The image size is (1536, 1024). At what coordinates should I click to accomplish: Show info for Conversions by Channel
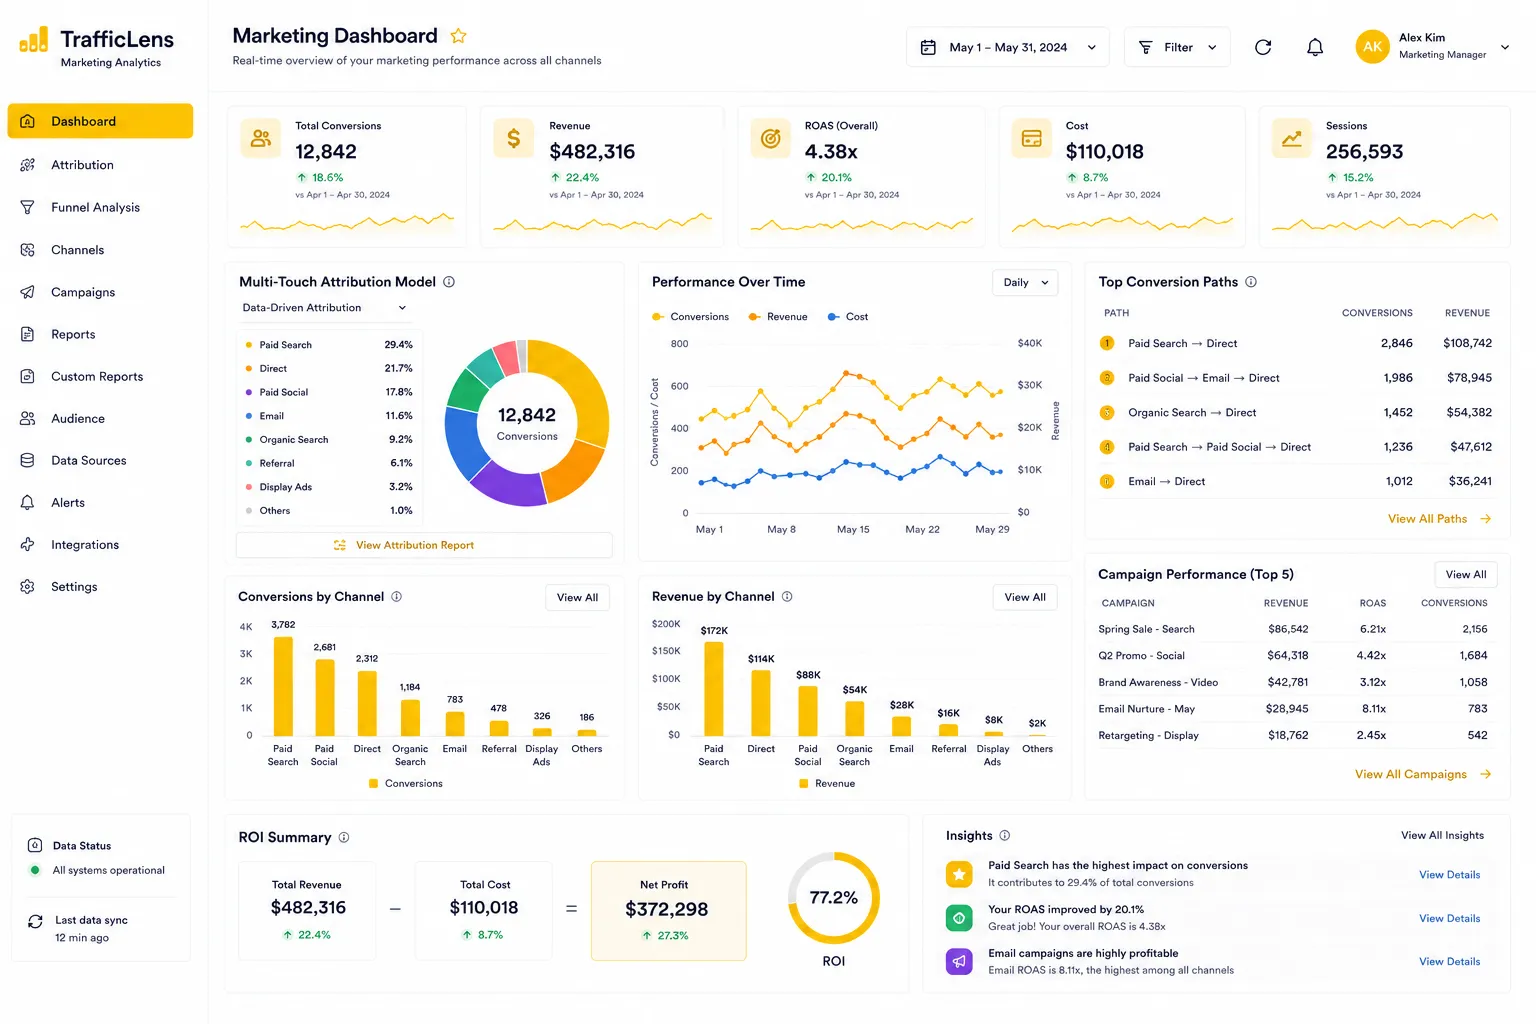(x=396, y=597)
